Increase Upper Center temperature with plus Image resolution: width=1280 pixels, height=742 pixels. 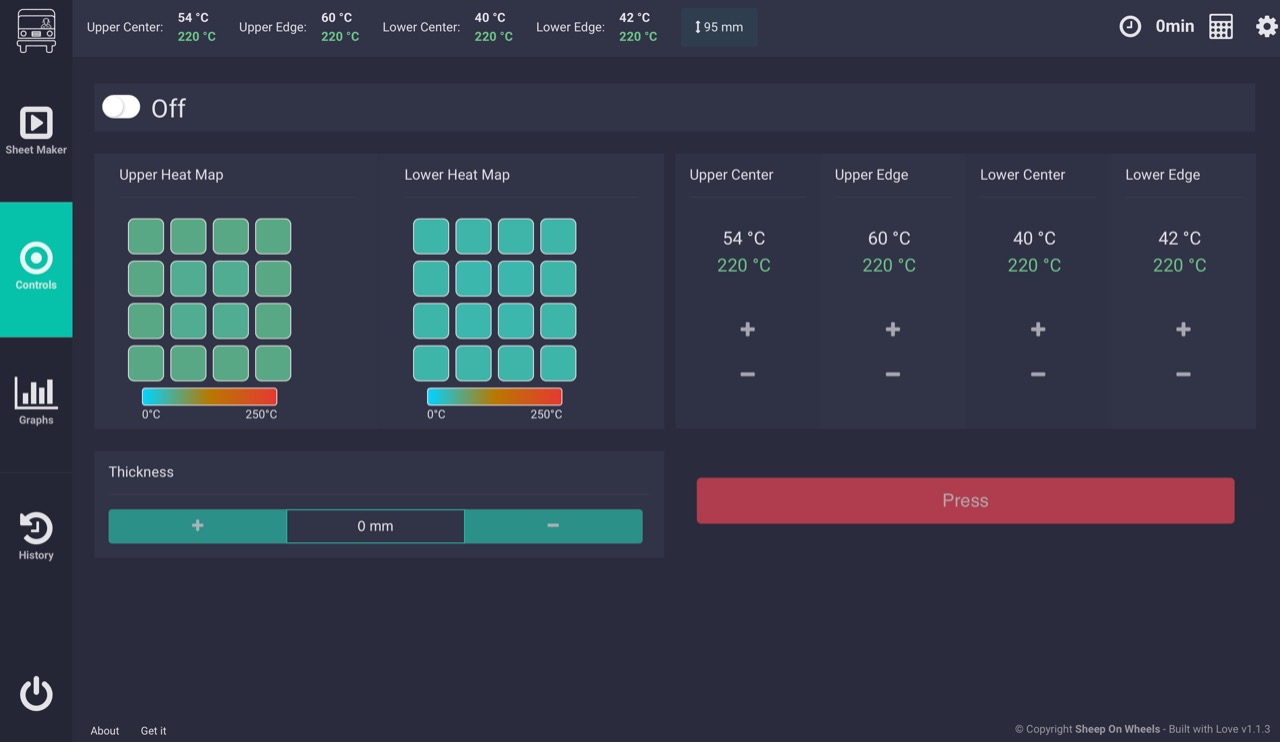[x=747, y=329]
